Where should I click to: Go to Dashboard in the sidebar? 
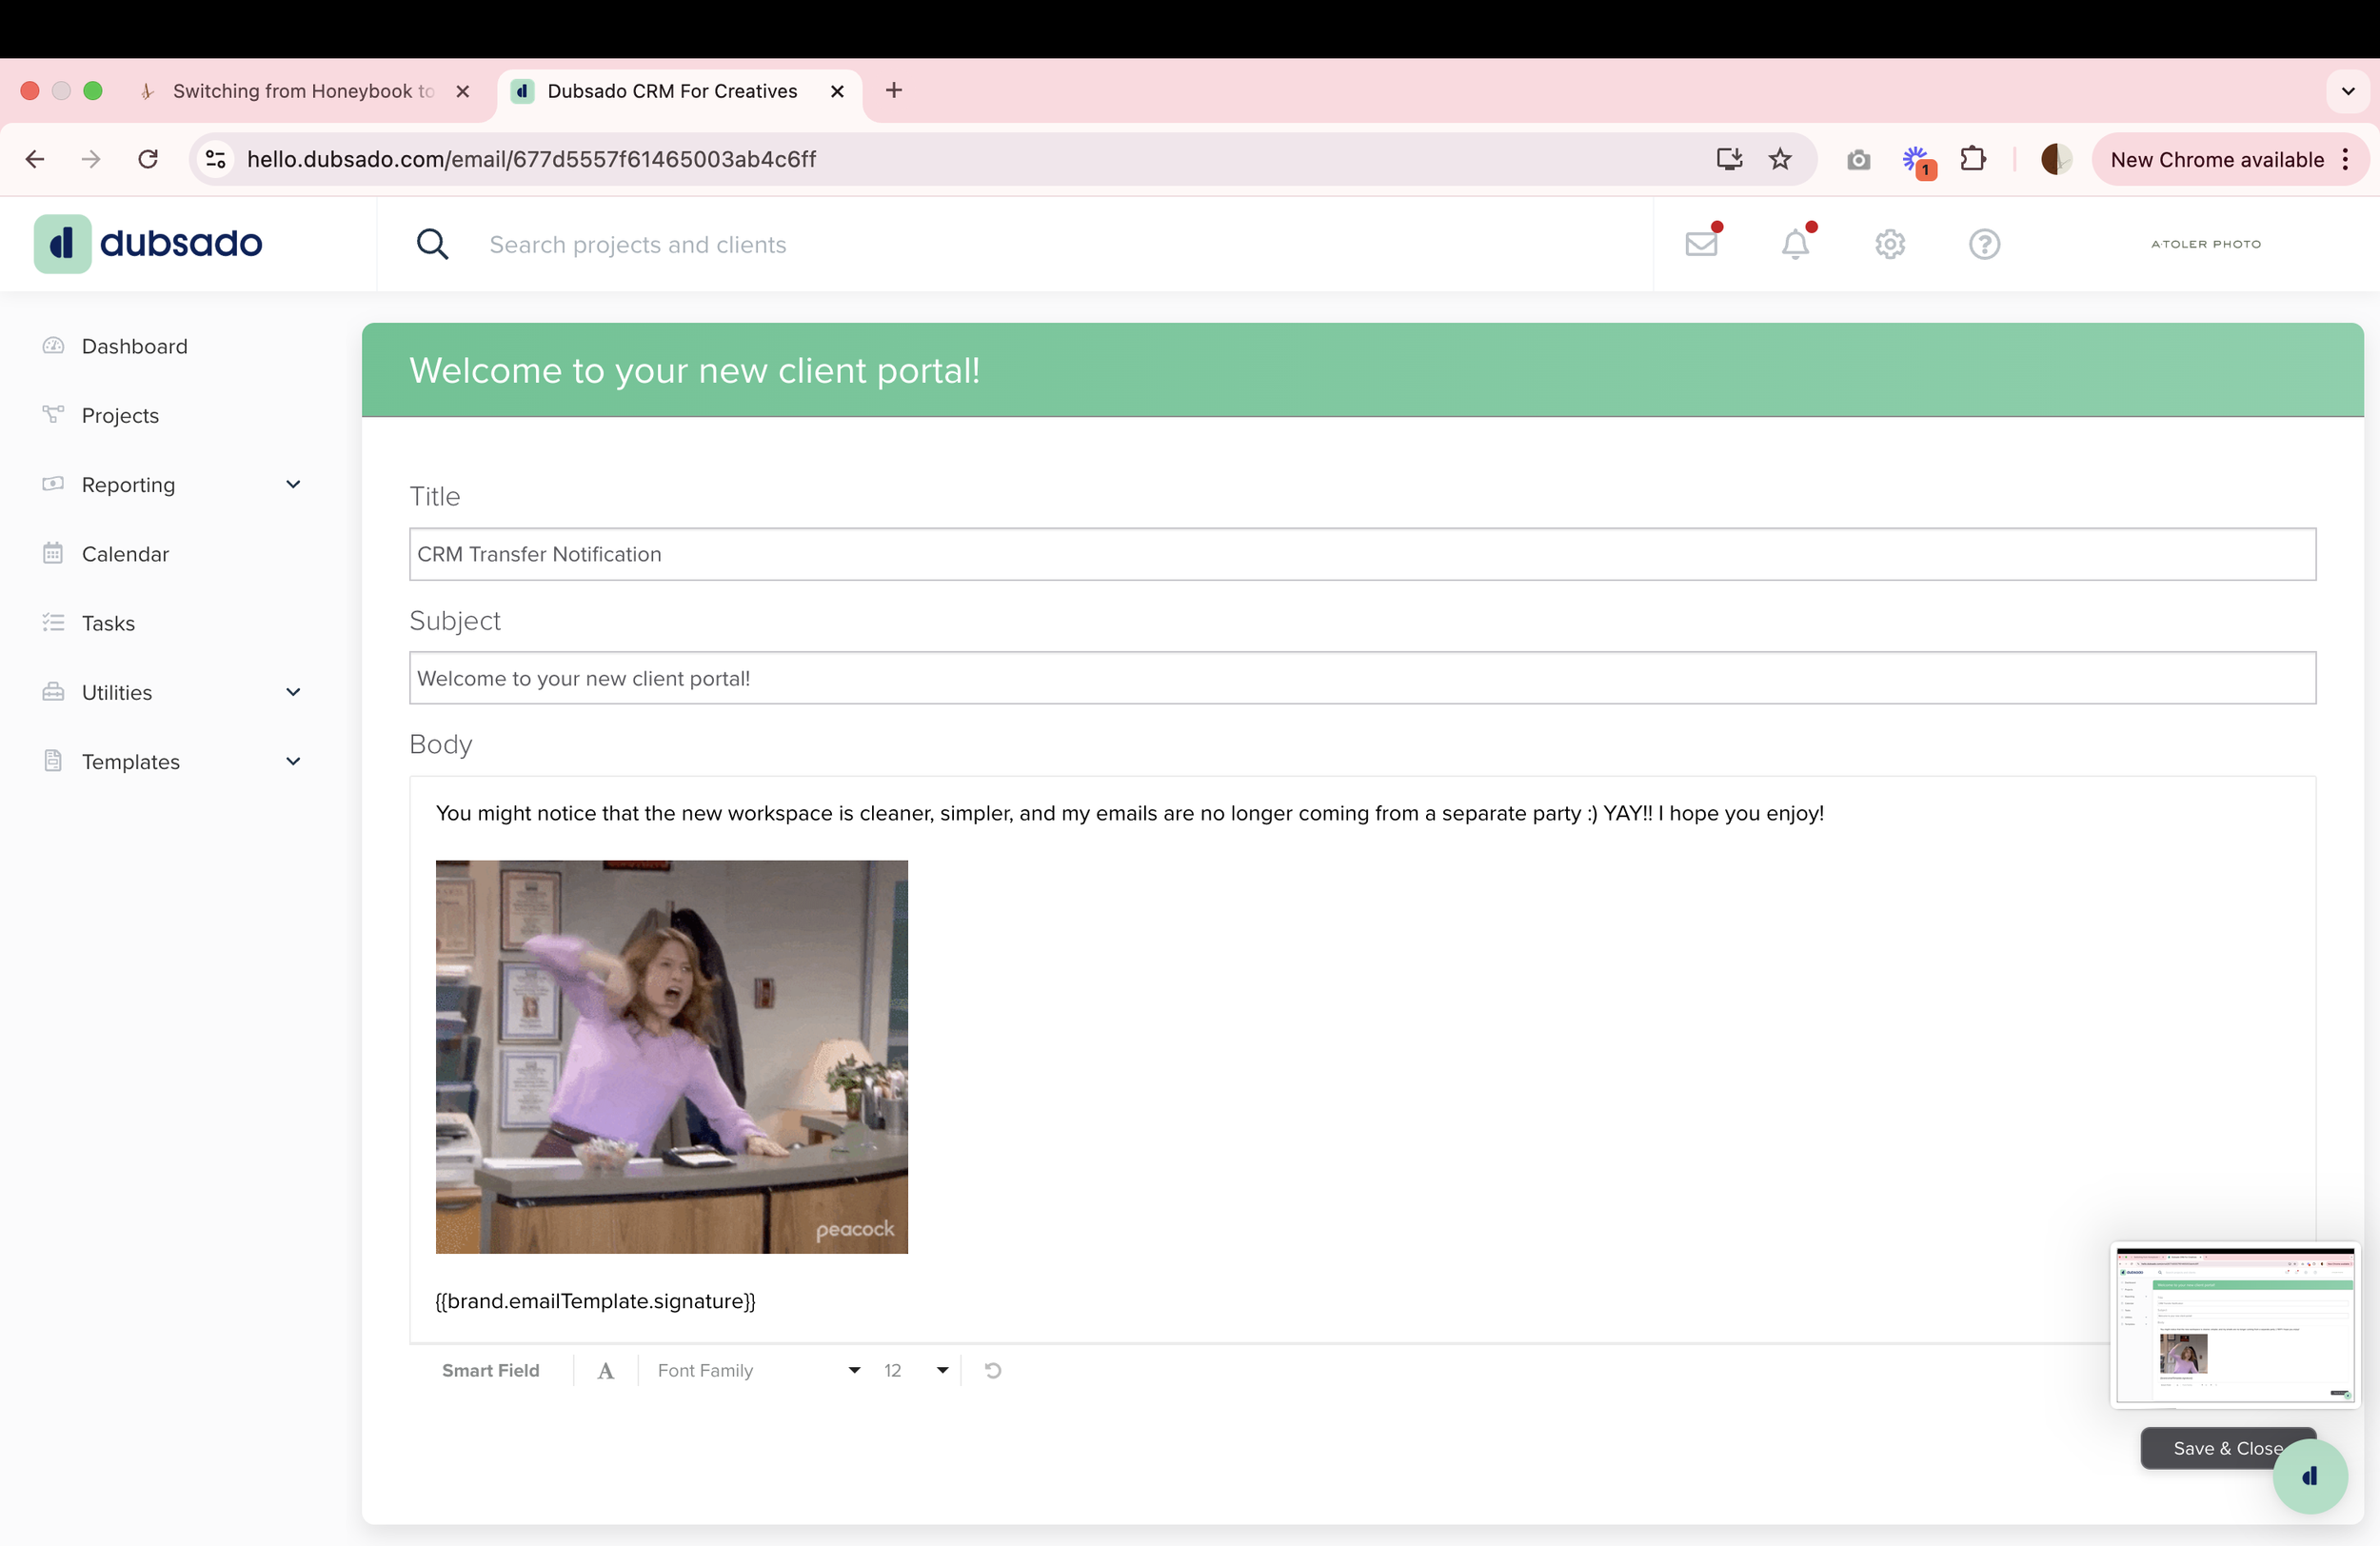coord(134,346)
